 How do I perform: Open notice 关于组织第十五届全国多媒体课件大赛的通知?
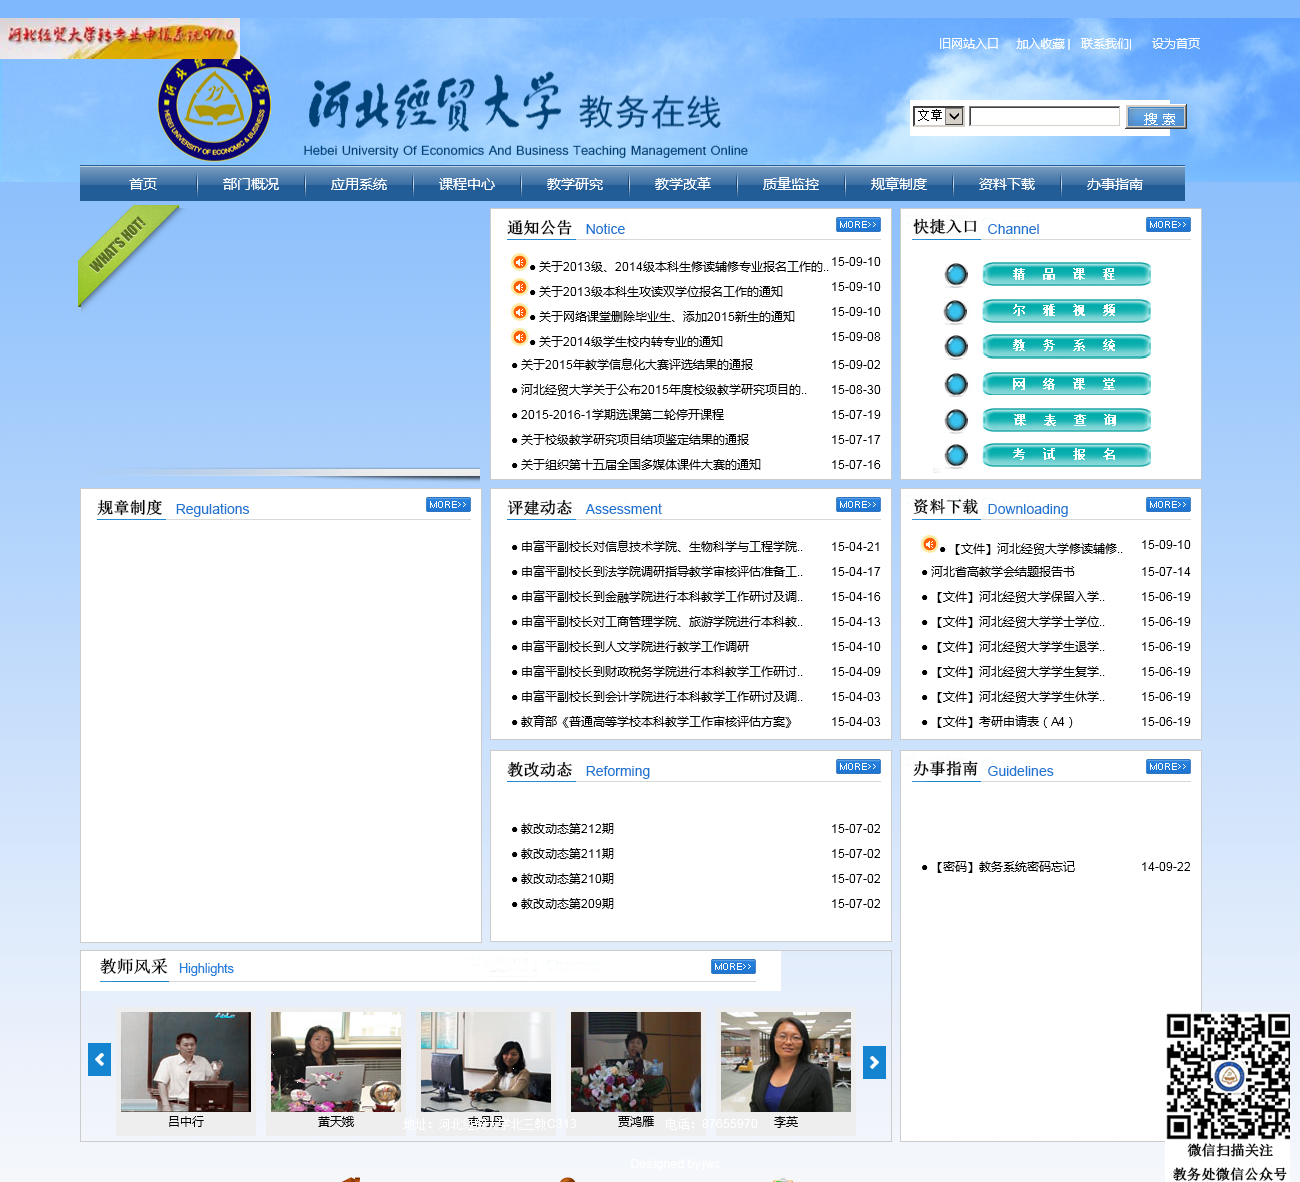[641, 465]
